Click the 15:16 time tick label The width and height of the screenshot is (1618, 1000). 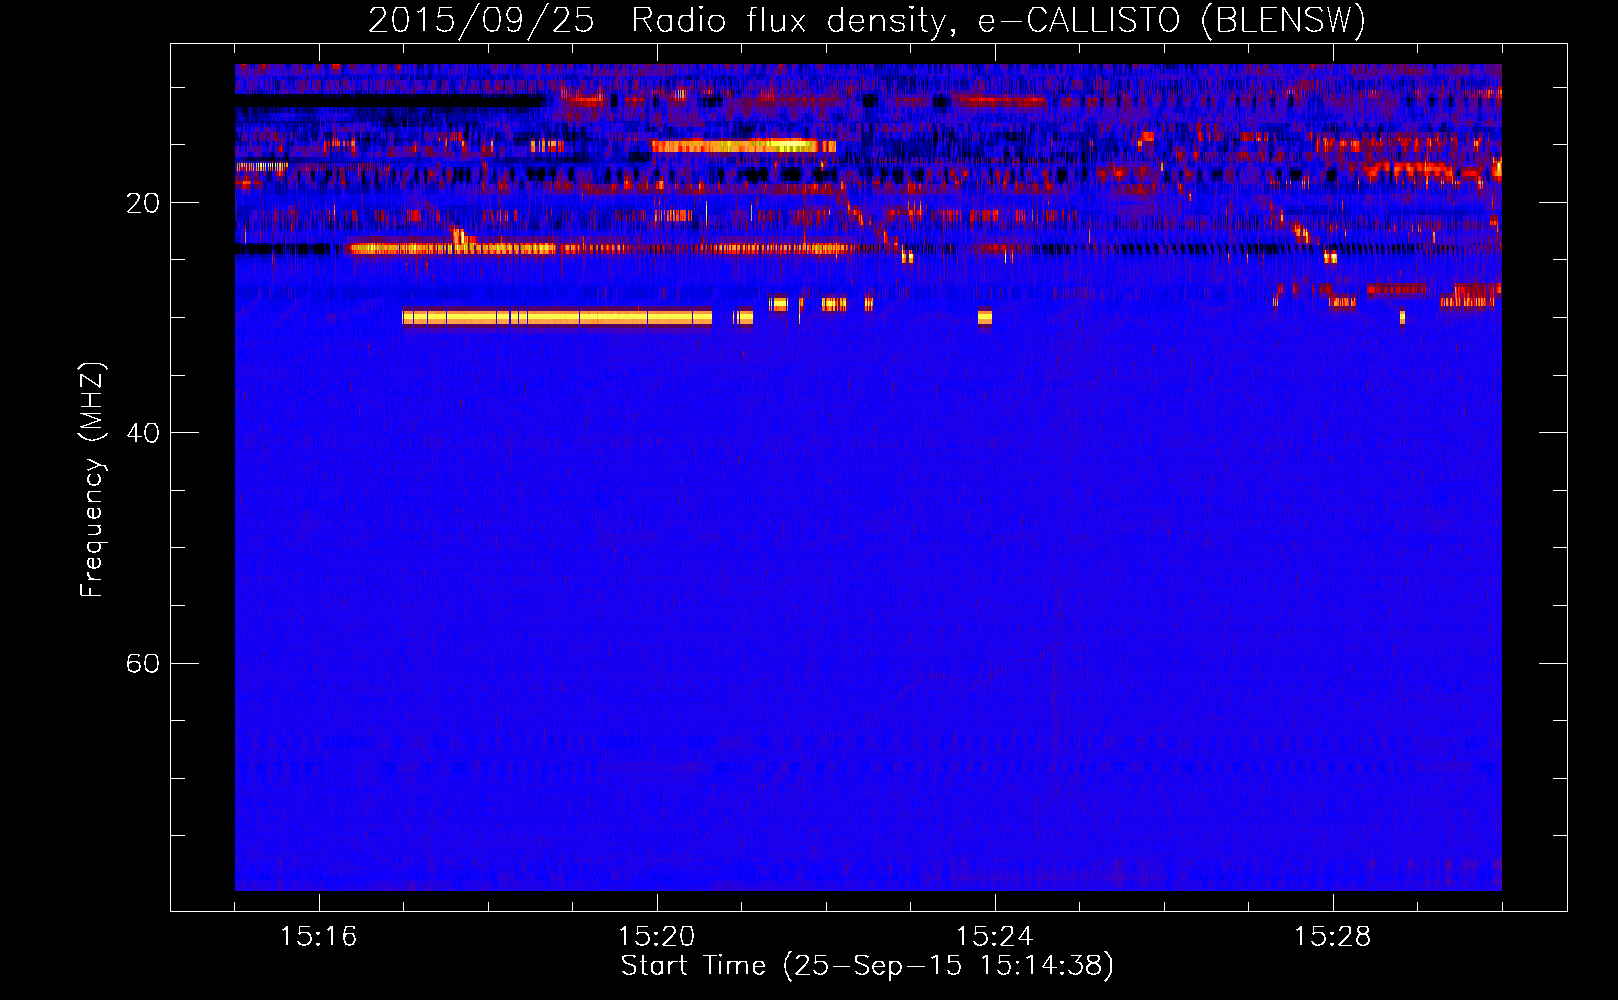(x=319, y=937)
